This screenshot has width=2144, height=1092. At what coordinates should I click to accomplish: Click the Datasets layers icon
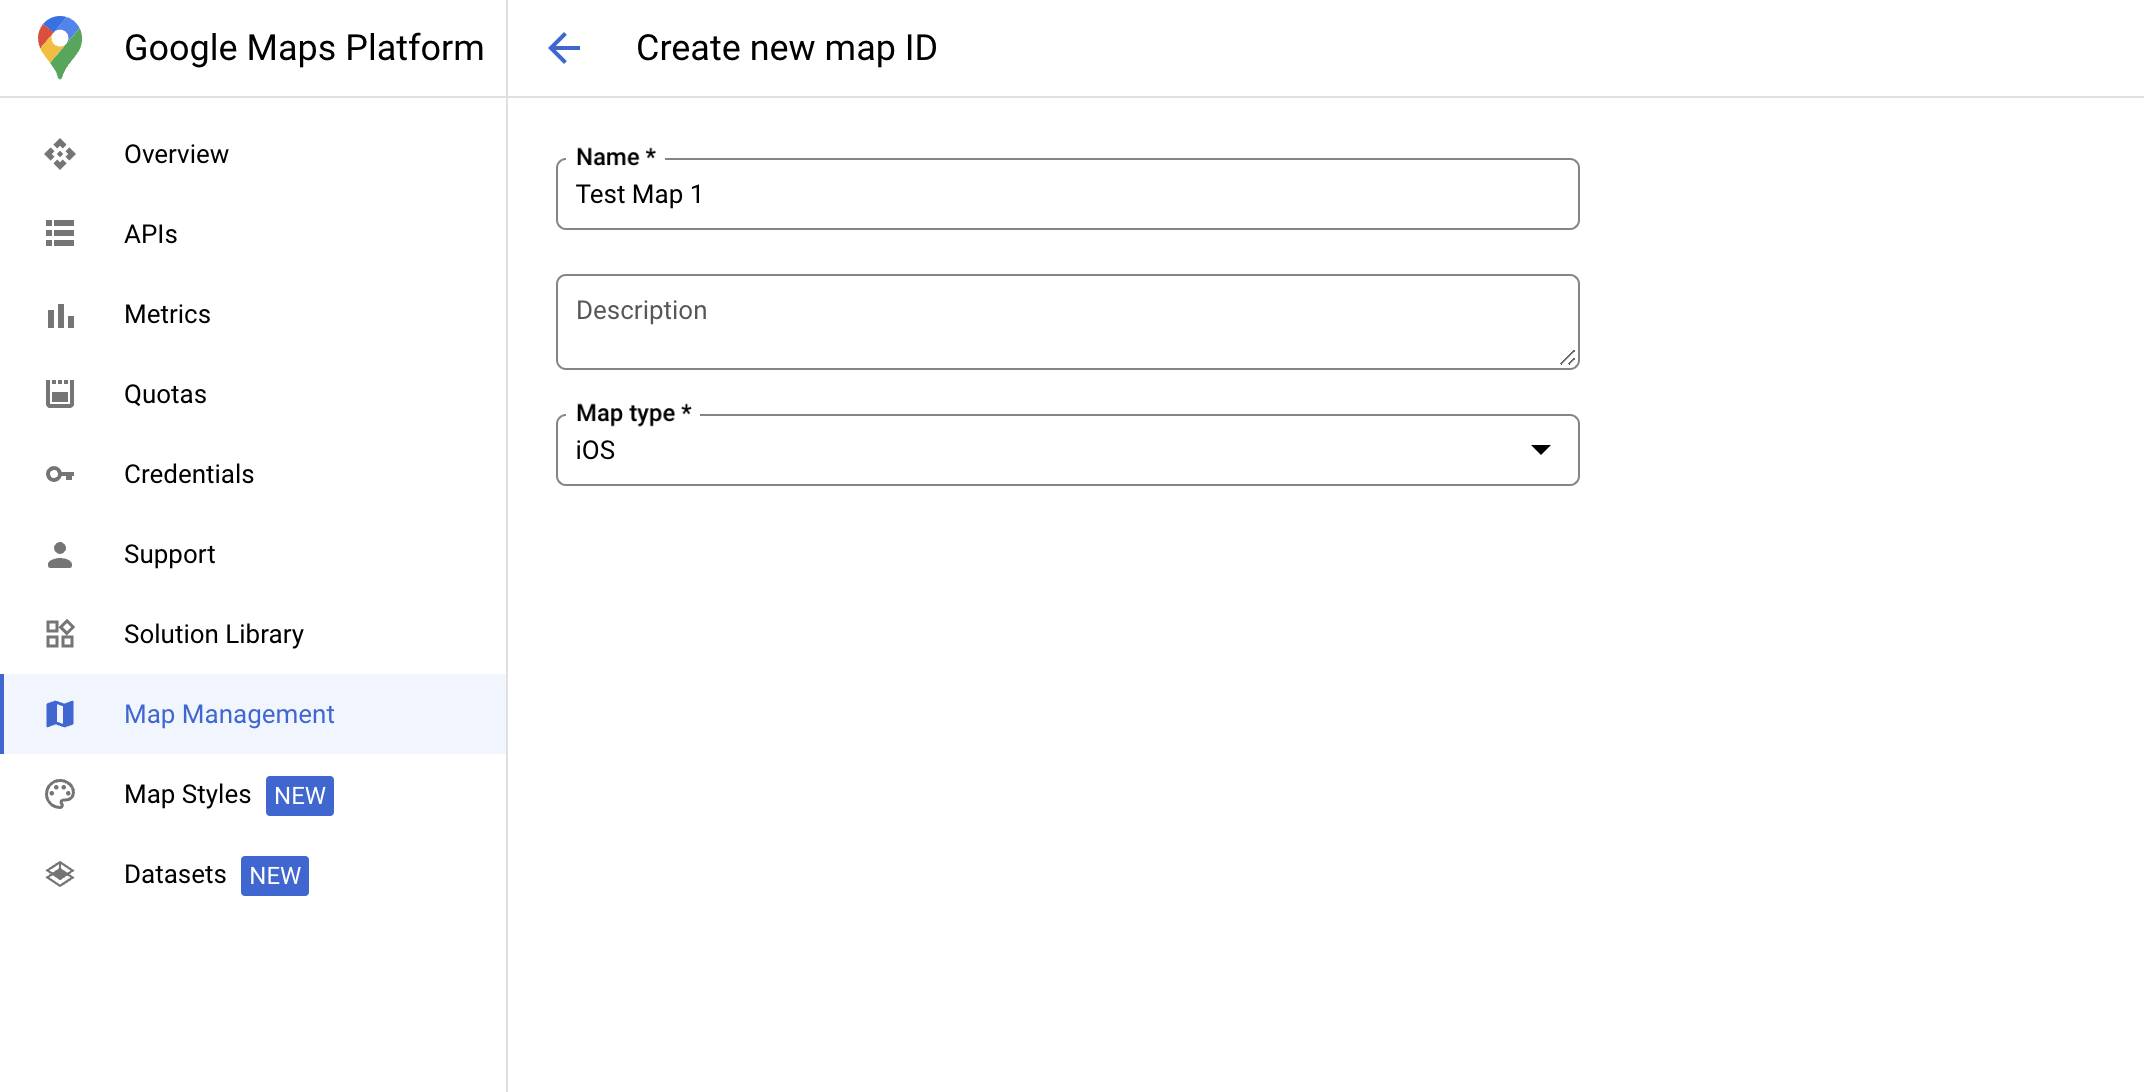[x=61, y=875]
